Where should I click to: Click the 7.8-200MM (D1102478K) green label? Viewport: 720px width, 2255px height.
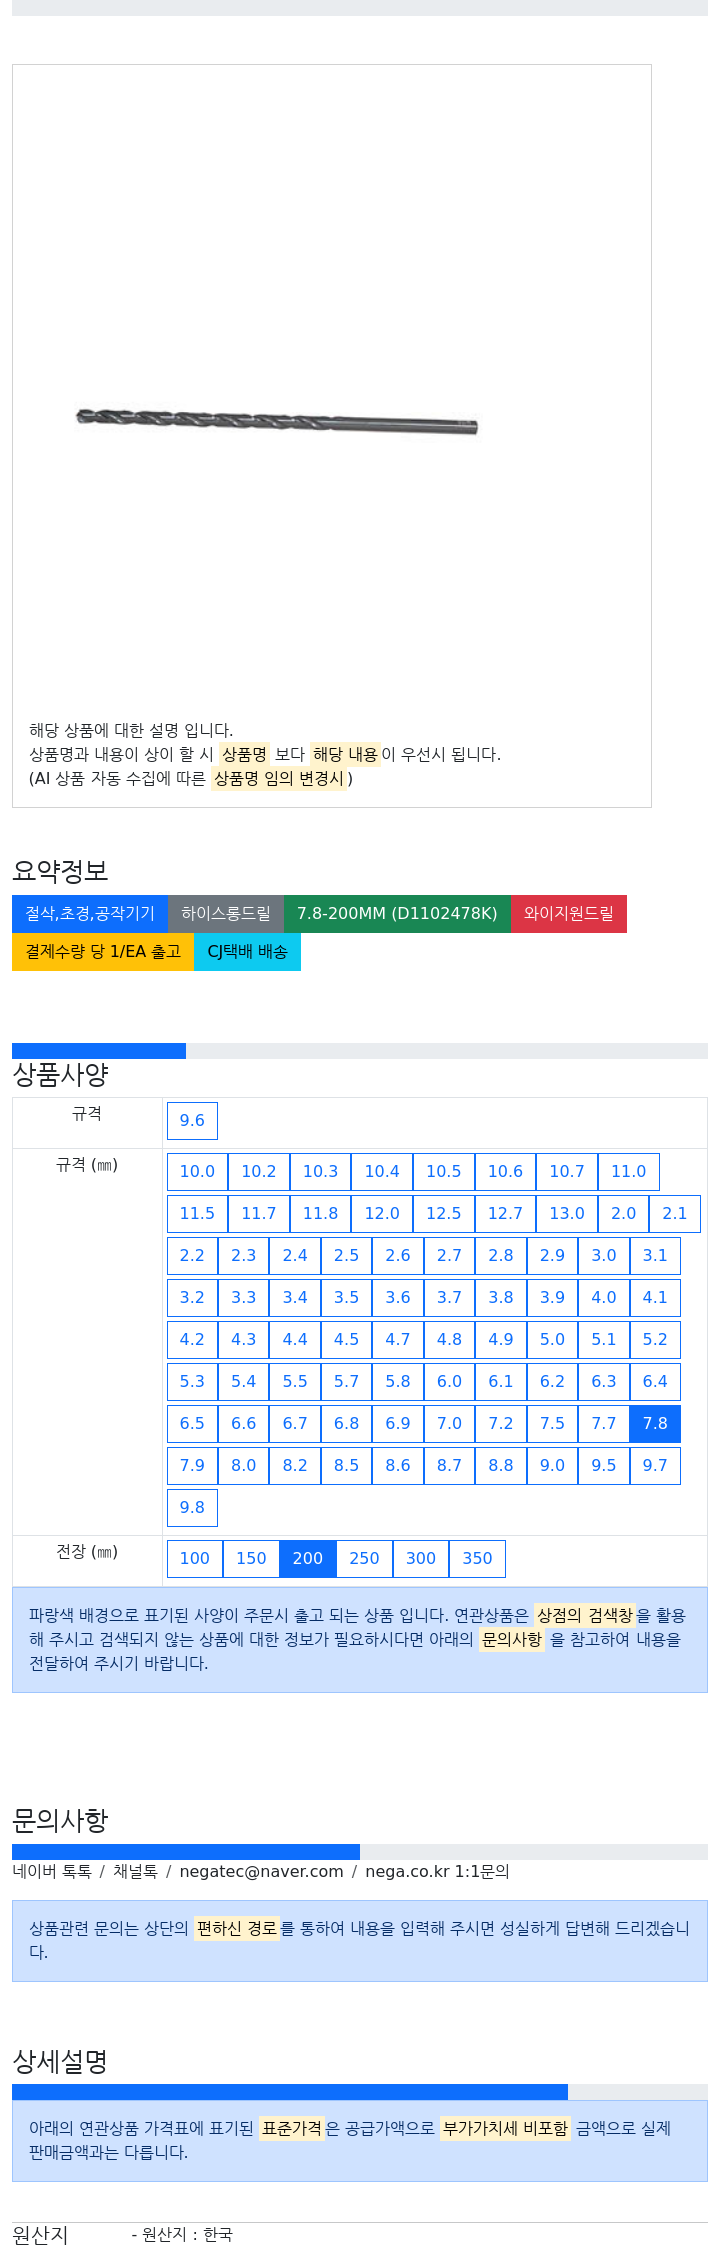point(397,913)
